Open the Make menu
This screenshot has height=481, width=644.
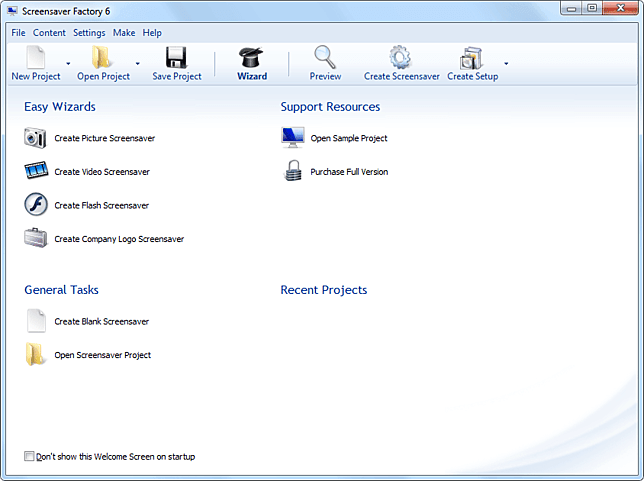124,33
